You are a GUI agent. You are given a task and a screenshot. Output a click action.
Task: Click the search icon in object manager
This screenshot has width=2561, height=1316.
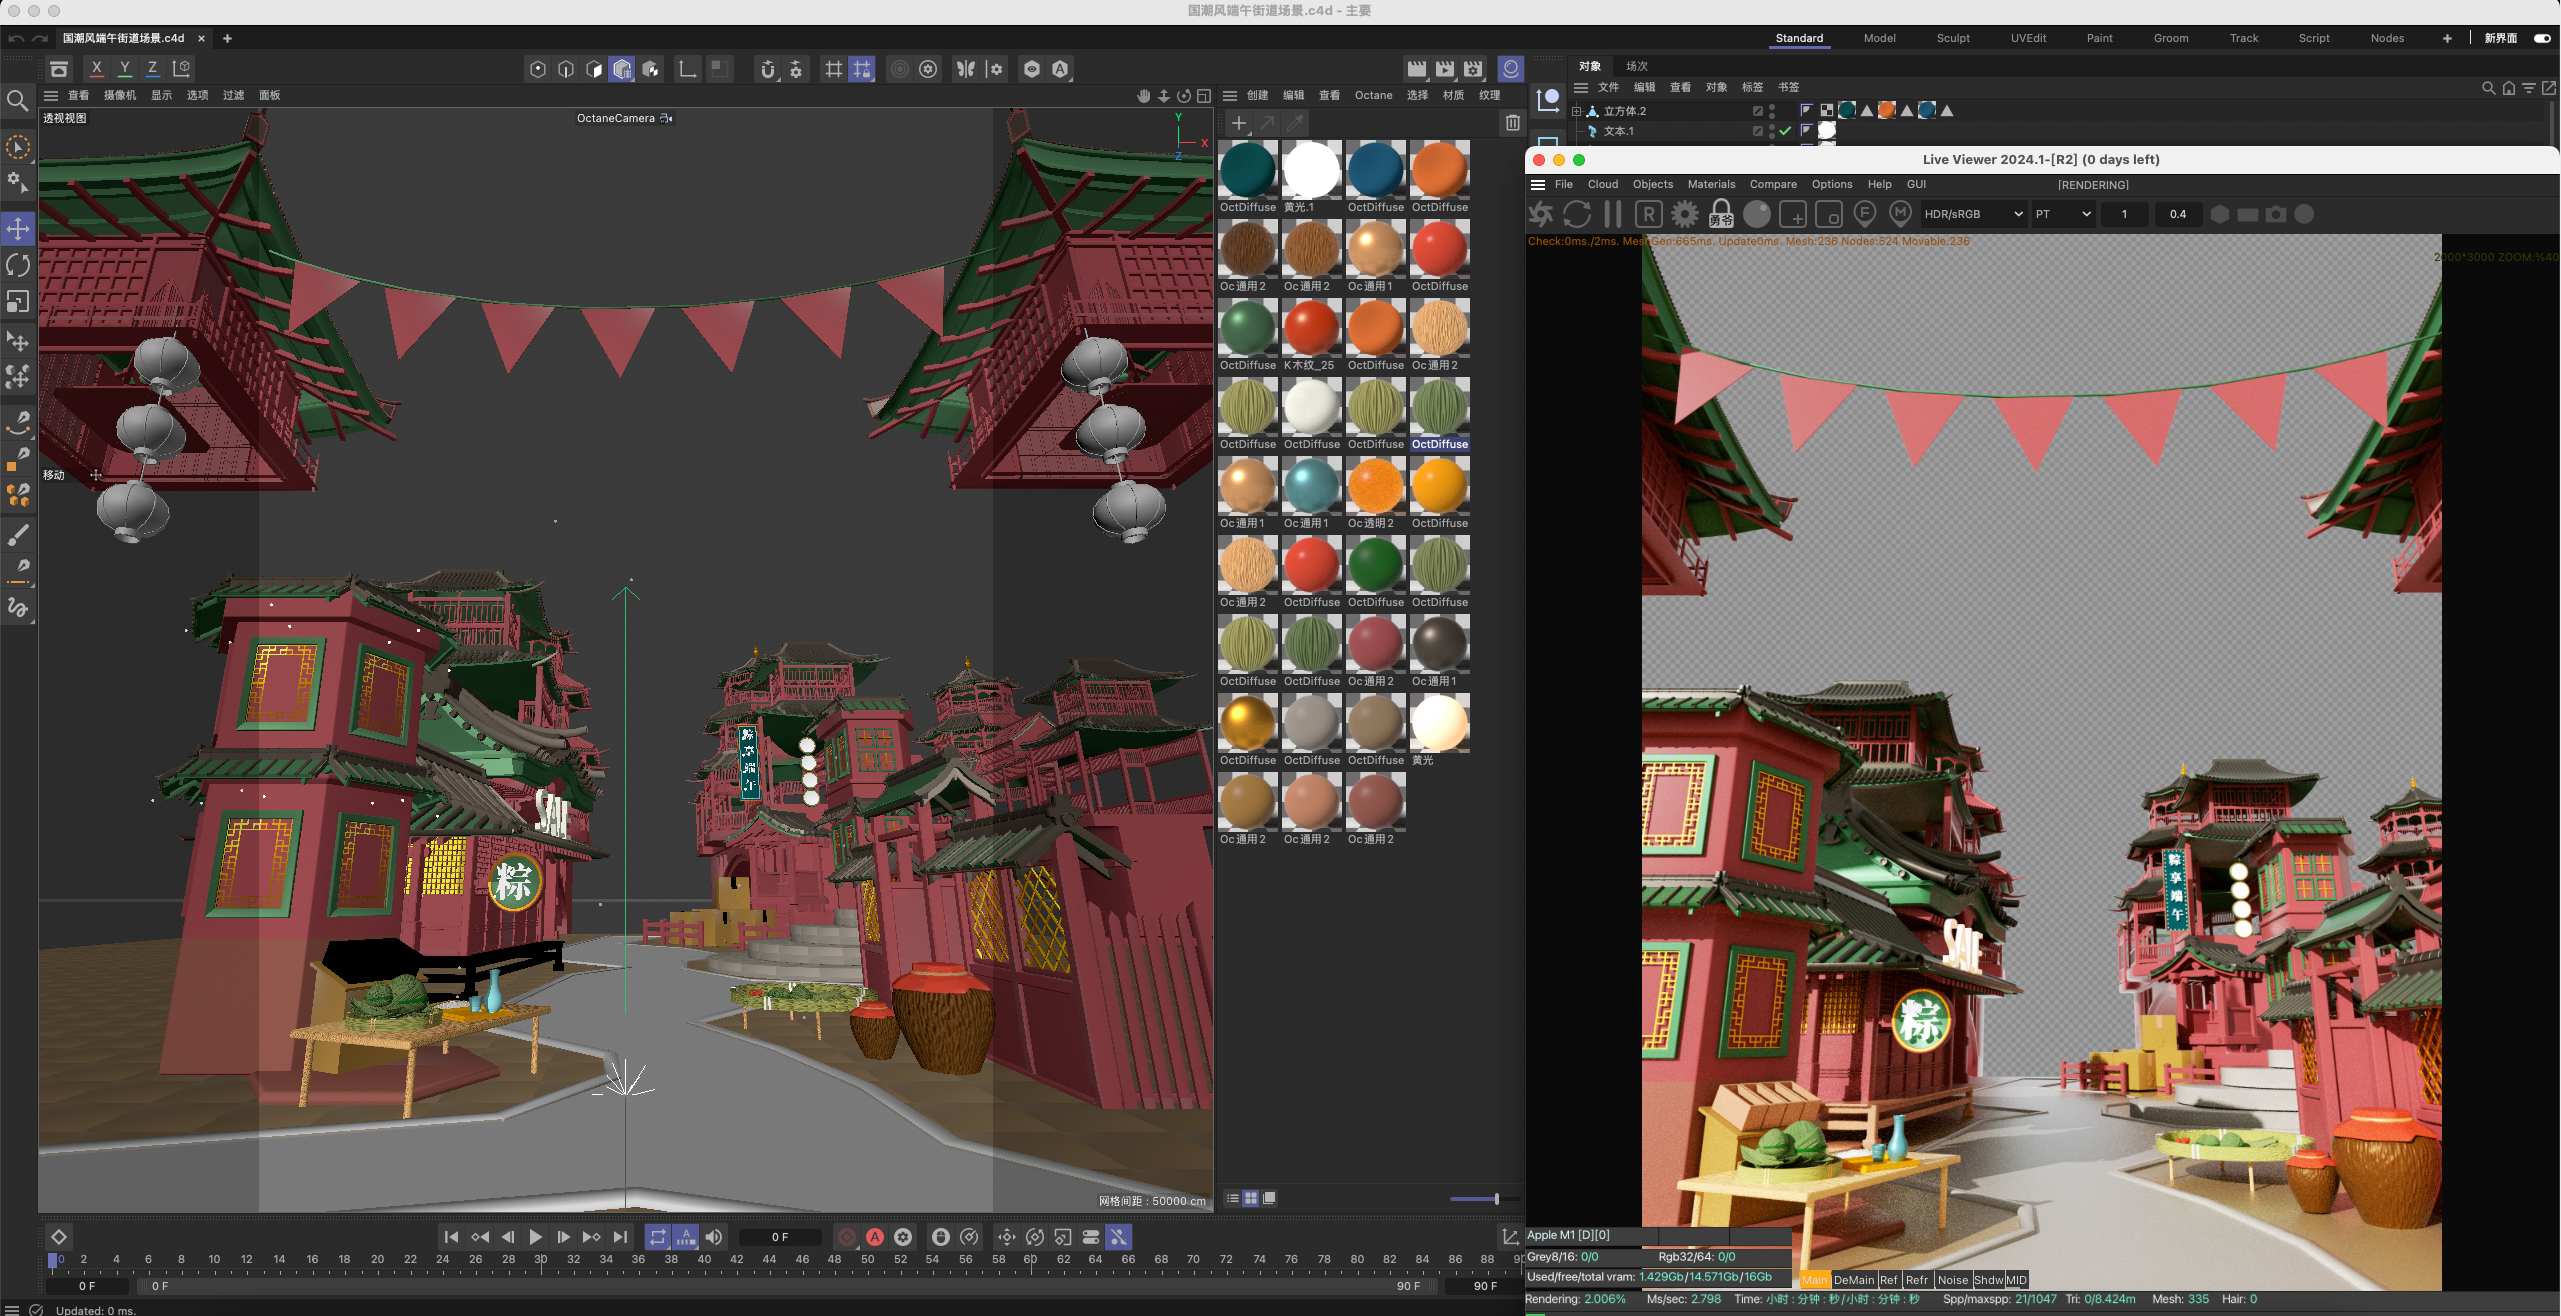point(2489,88)
